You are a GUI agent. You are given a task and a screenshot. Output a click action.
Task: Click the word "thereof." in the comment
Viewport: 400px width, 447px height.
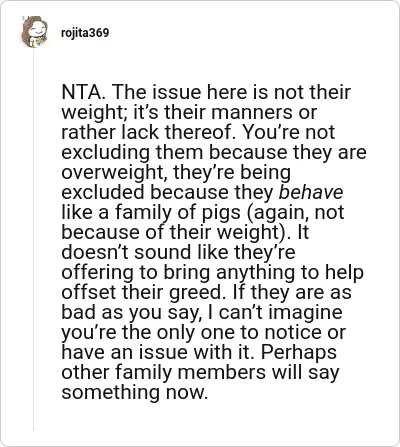pos(201,132)
